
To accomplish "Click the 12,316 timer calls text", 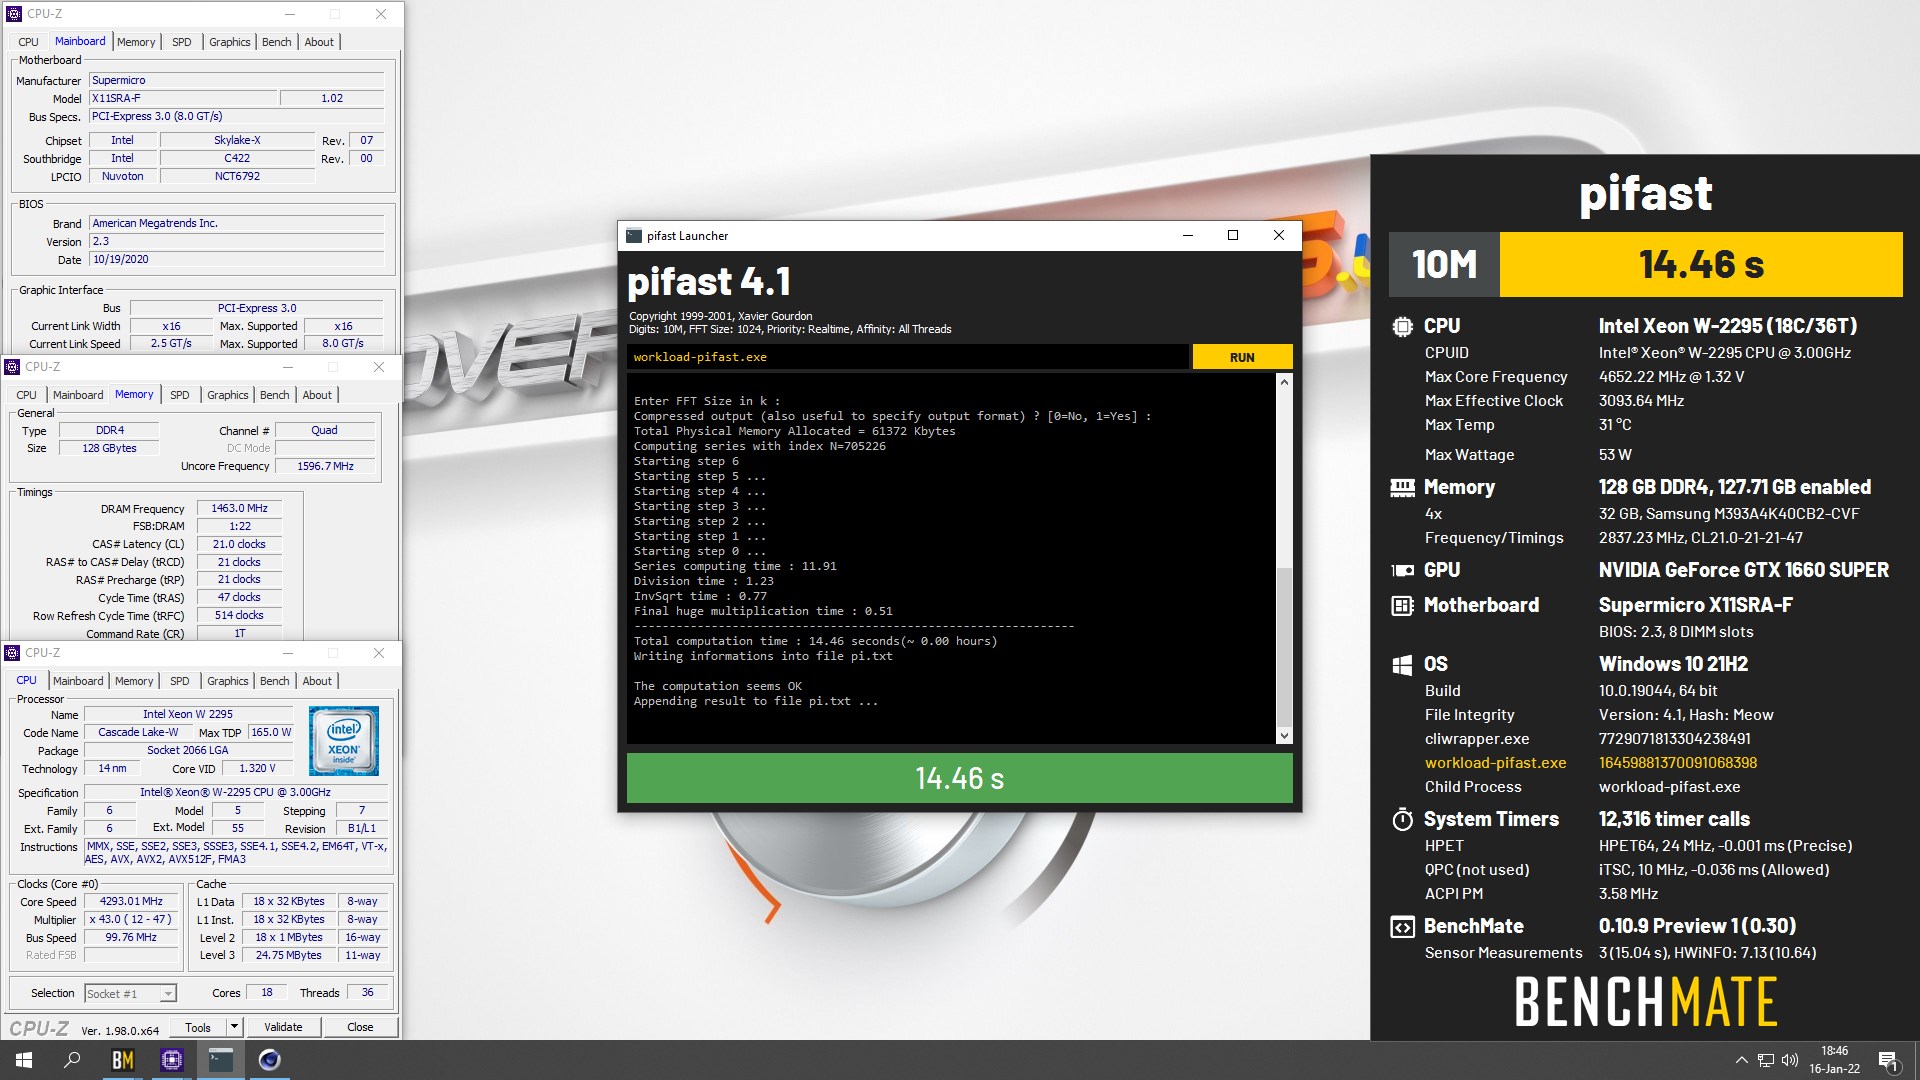I will tap(1674, 819).
